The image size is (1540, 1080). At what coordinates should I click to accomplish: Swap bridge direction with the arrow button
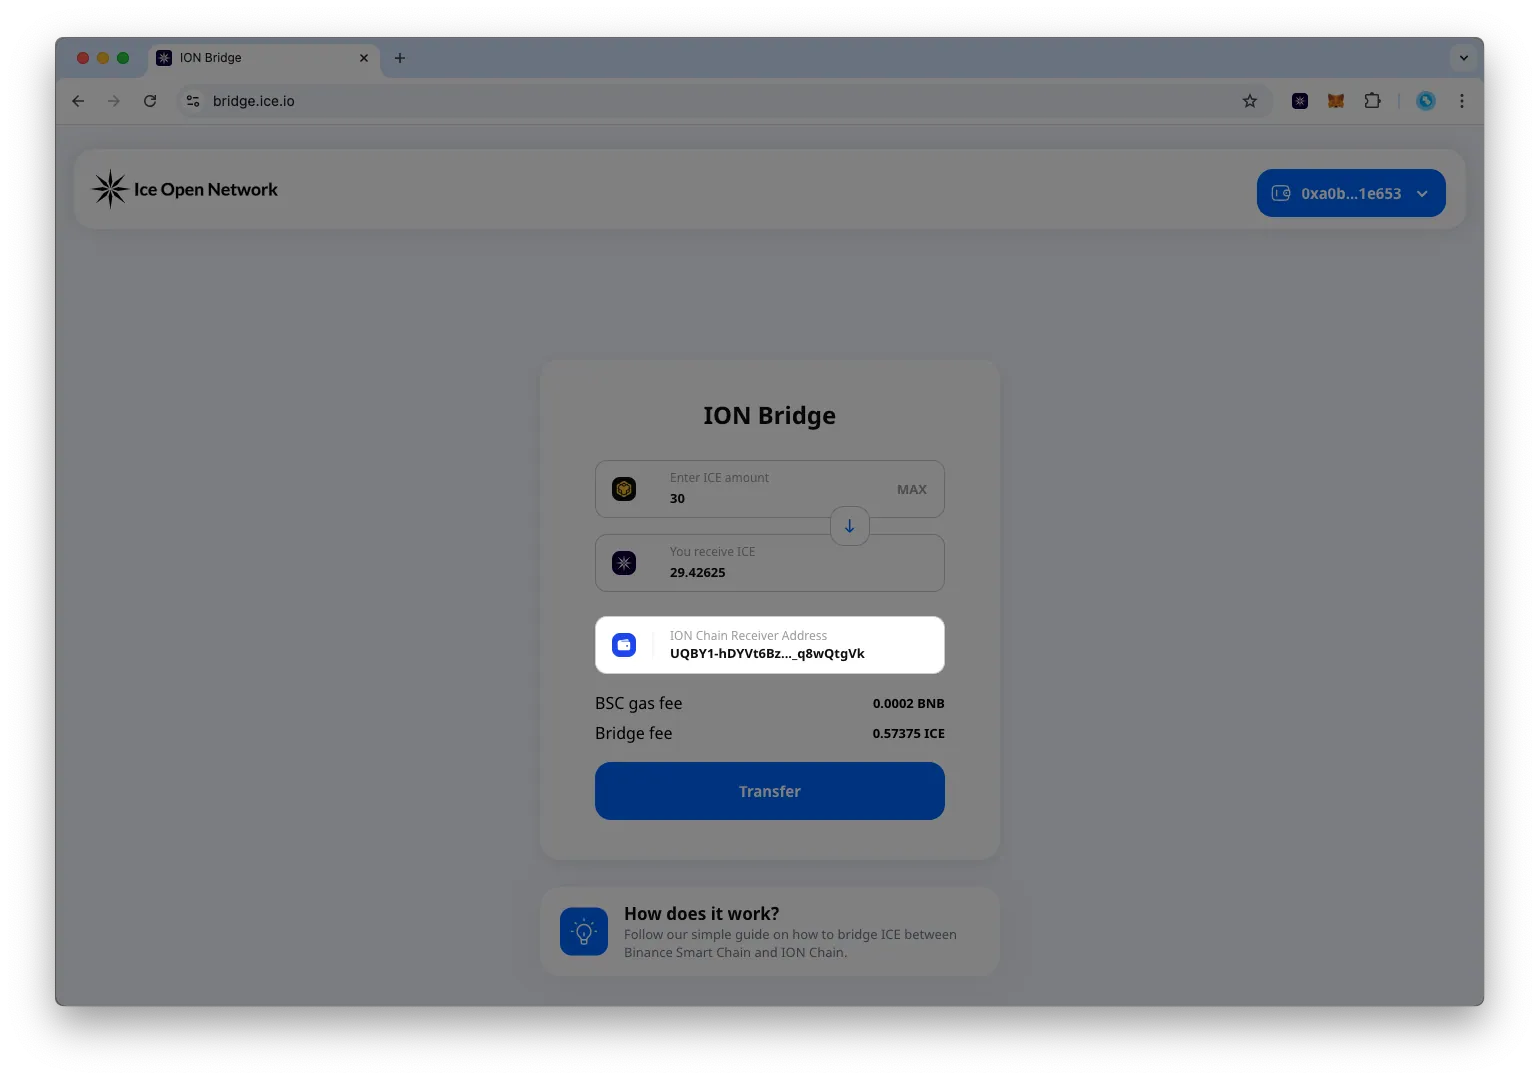click(850, 526)
